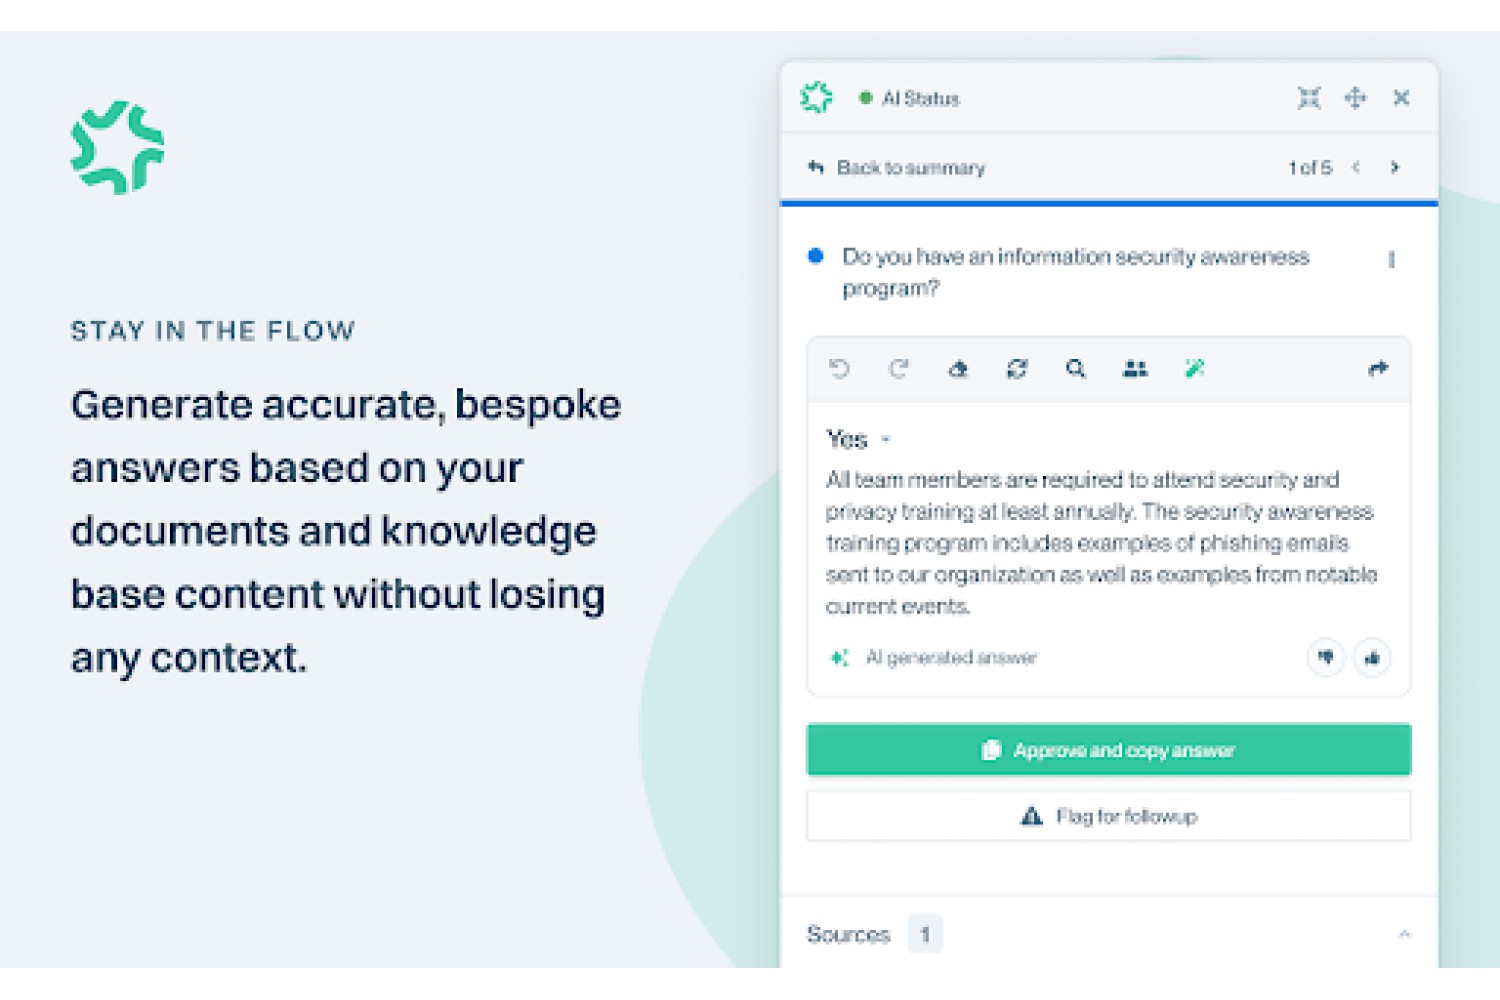Click the green magic wand icon
Viewport: 1500px width, 1000px height.
coord(1194,369)
